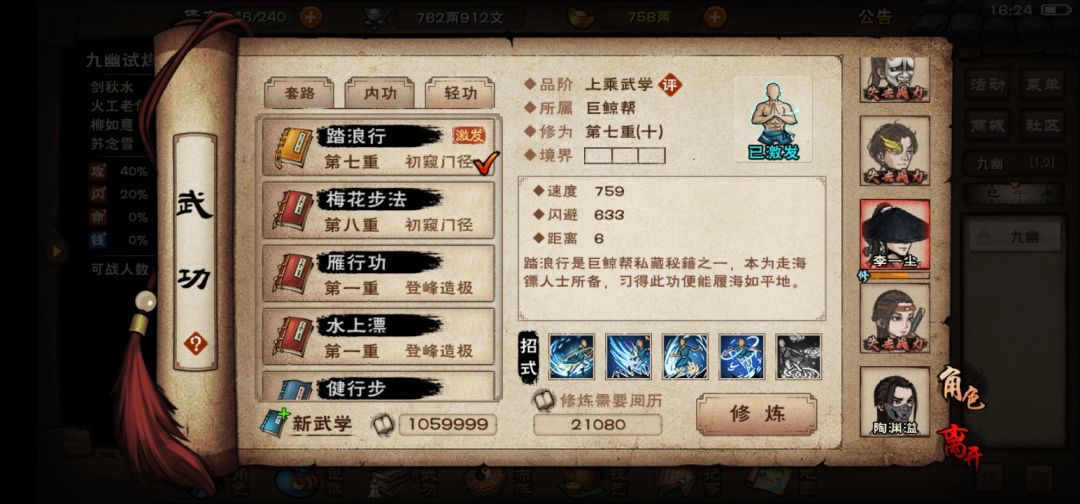1080x504 pixels.
Task: Toggle the 激发 badge on 踏浪行
Action: point(469,135)
